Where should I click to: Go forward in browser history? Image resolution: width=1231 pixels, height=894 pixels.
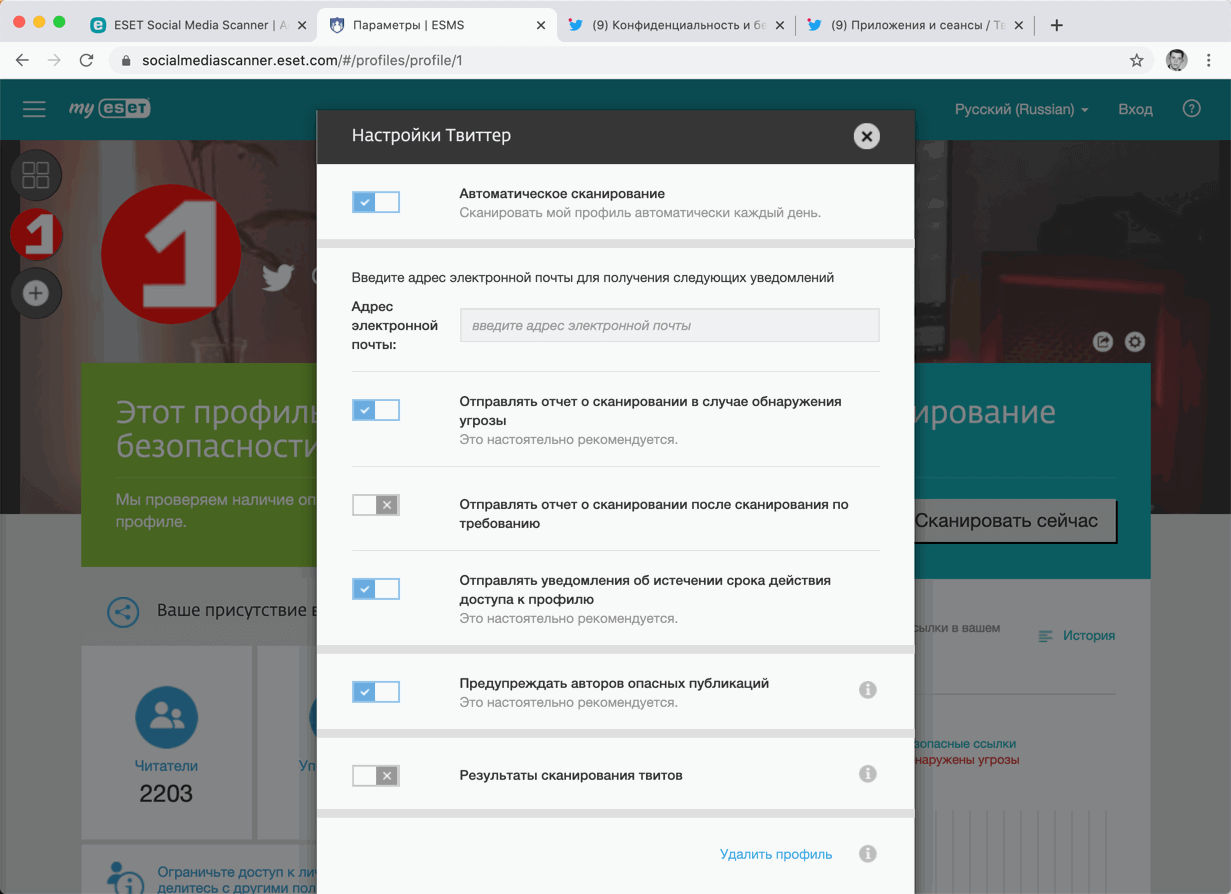click(54, 60)
